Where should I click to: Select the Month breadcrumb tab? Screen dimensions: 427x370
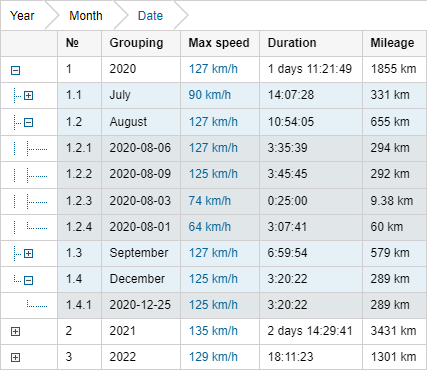(x=86, y=16)
